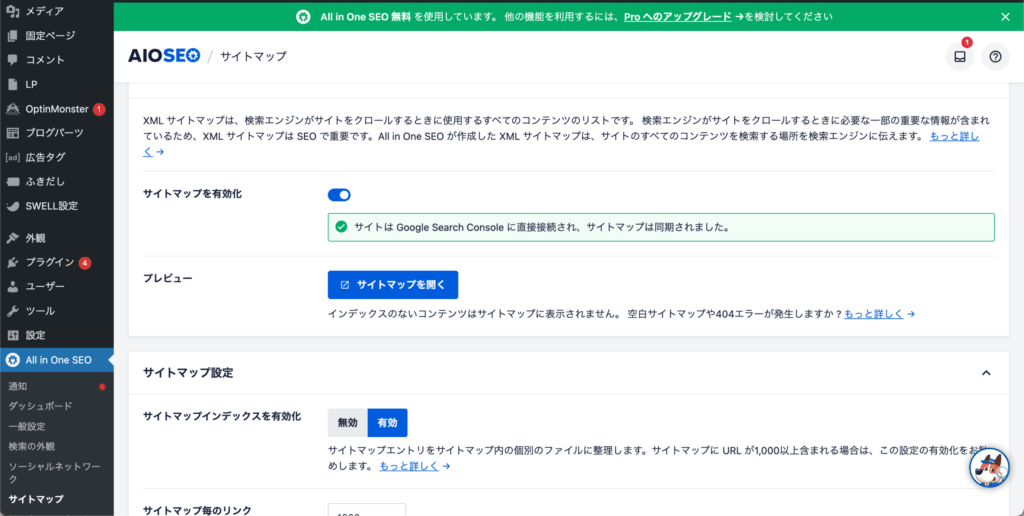Click the 外観 paintbrush icon
Screen dimensions: 1024x516
[x=12, y=238]
